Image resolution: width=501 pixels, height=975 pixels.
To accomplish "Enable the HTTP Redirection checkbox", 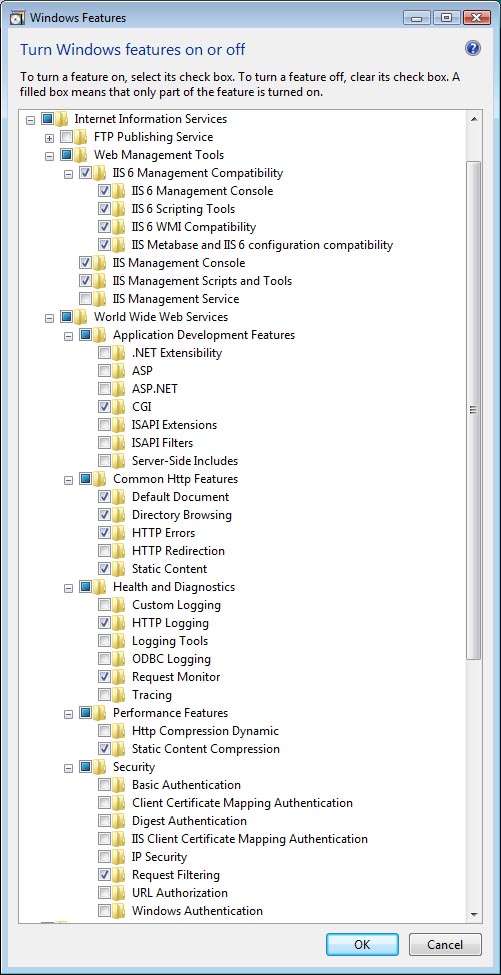I will 104,551.
